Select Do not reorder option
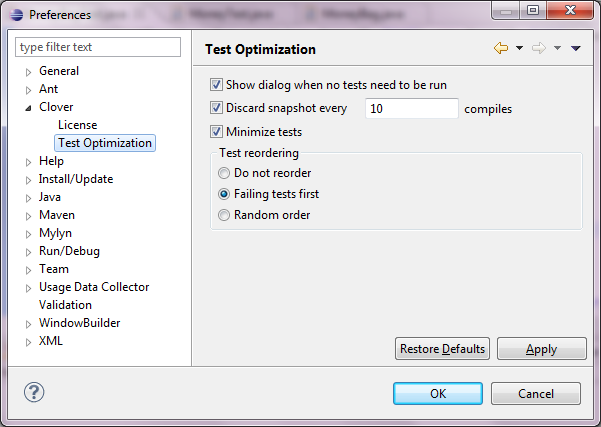 (224, 173)
